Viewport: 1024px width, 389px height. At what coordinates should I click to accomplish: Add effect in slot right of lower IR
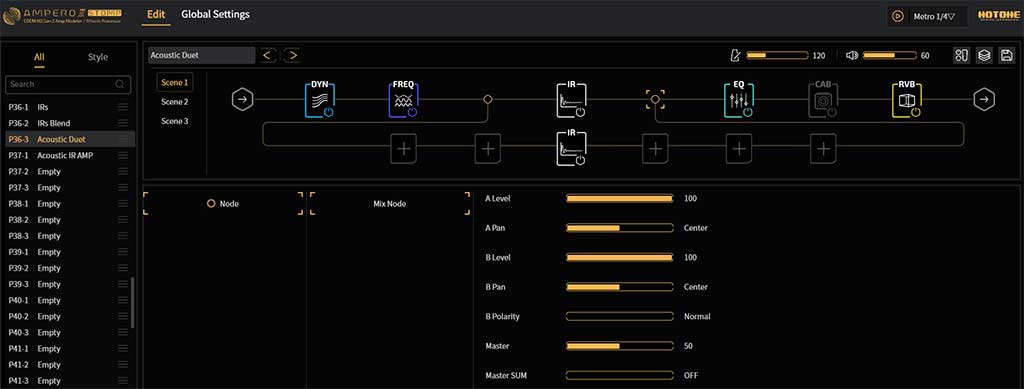pos(655,148)
